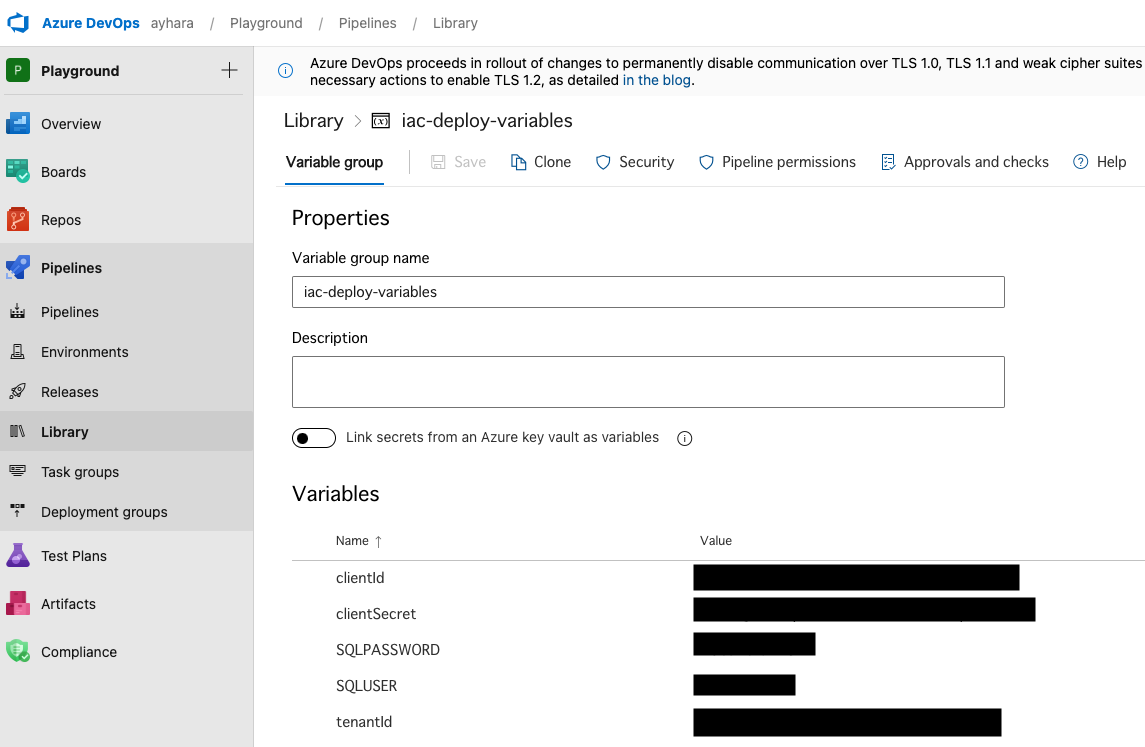
Task: Select the Variable group tab
Action: (x=334, y=162)
